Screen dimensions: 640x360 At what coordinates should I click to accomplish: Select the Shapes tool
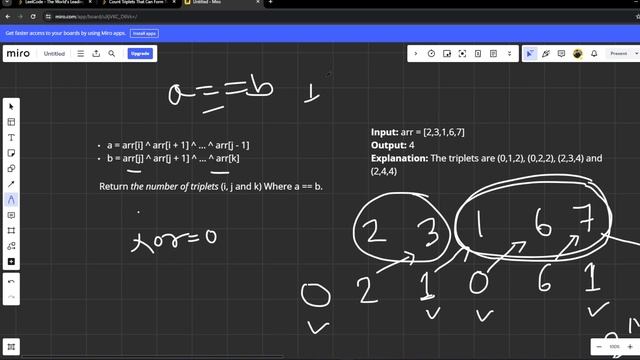pyautogui.click(x=11, y=169)
